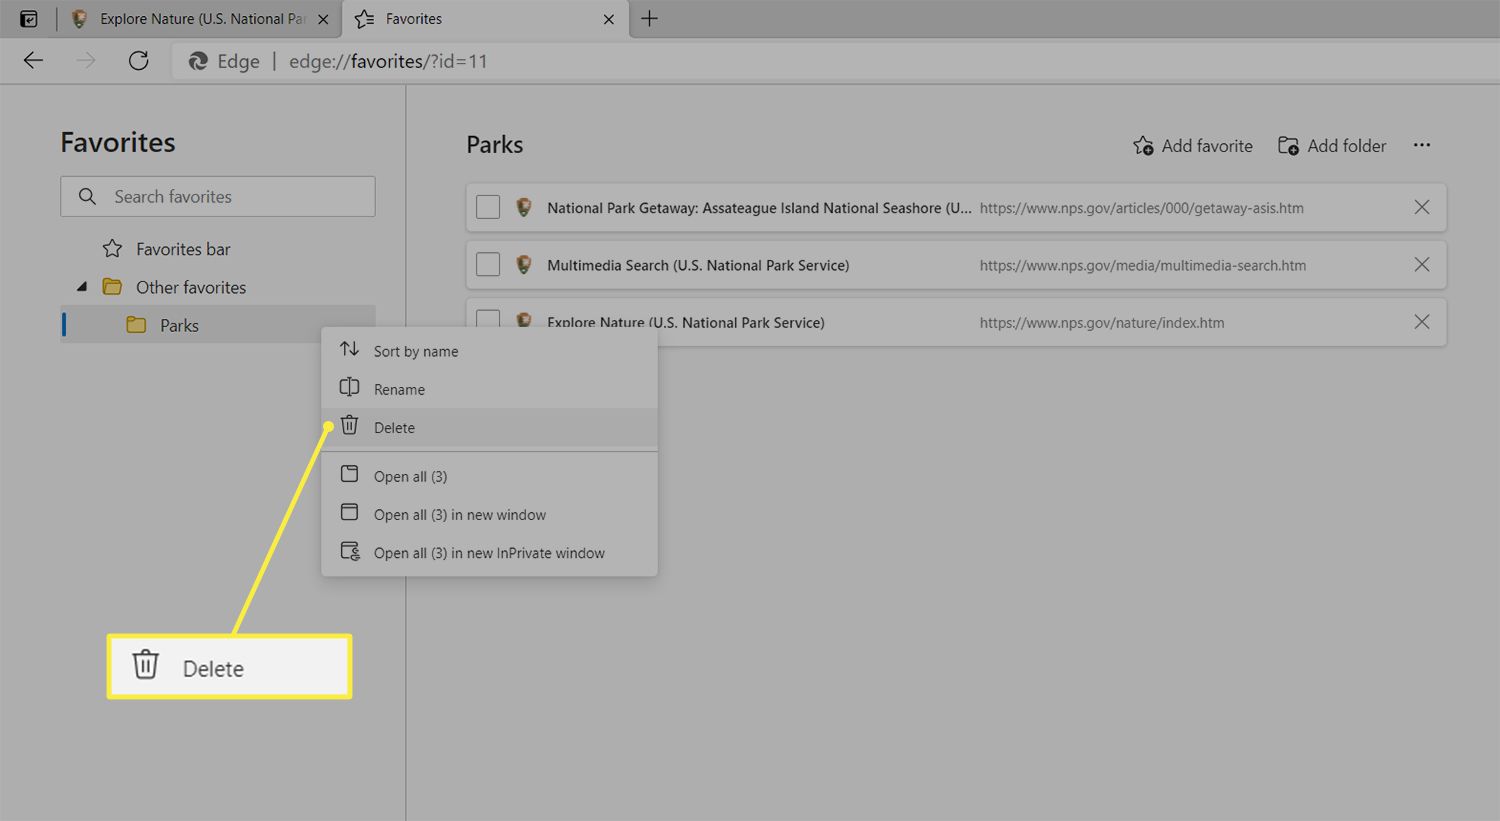
Task: Switch to the Explore Nature tab
Action: point(199,19)
